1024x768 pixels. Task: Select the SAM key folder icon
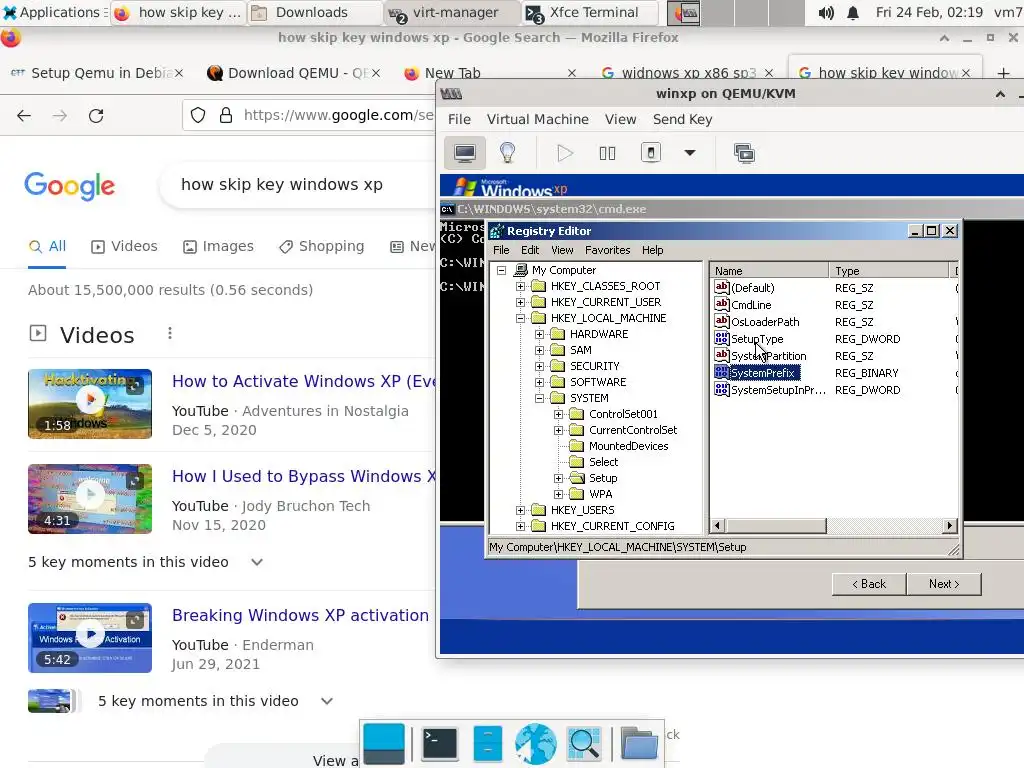pos(558,350)
